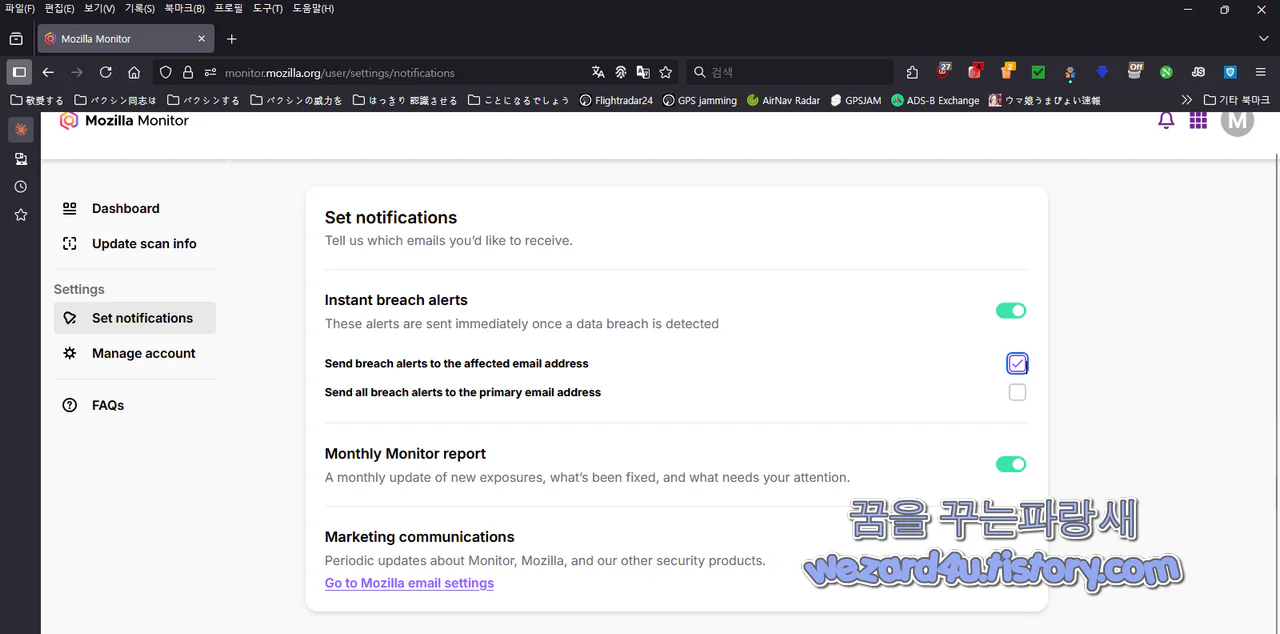This screenshot has height=634, width=1280.
Task: Open the Mozilla apps grid menu
Action: pos(1198,121)
